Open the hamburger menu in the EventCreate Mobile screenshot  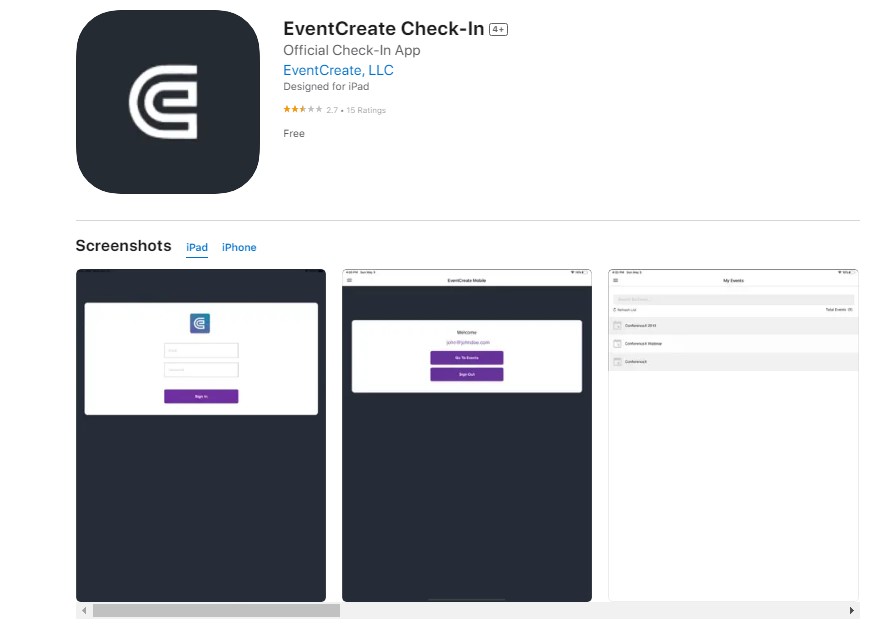[351, 280]
